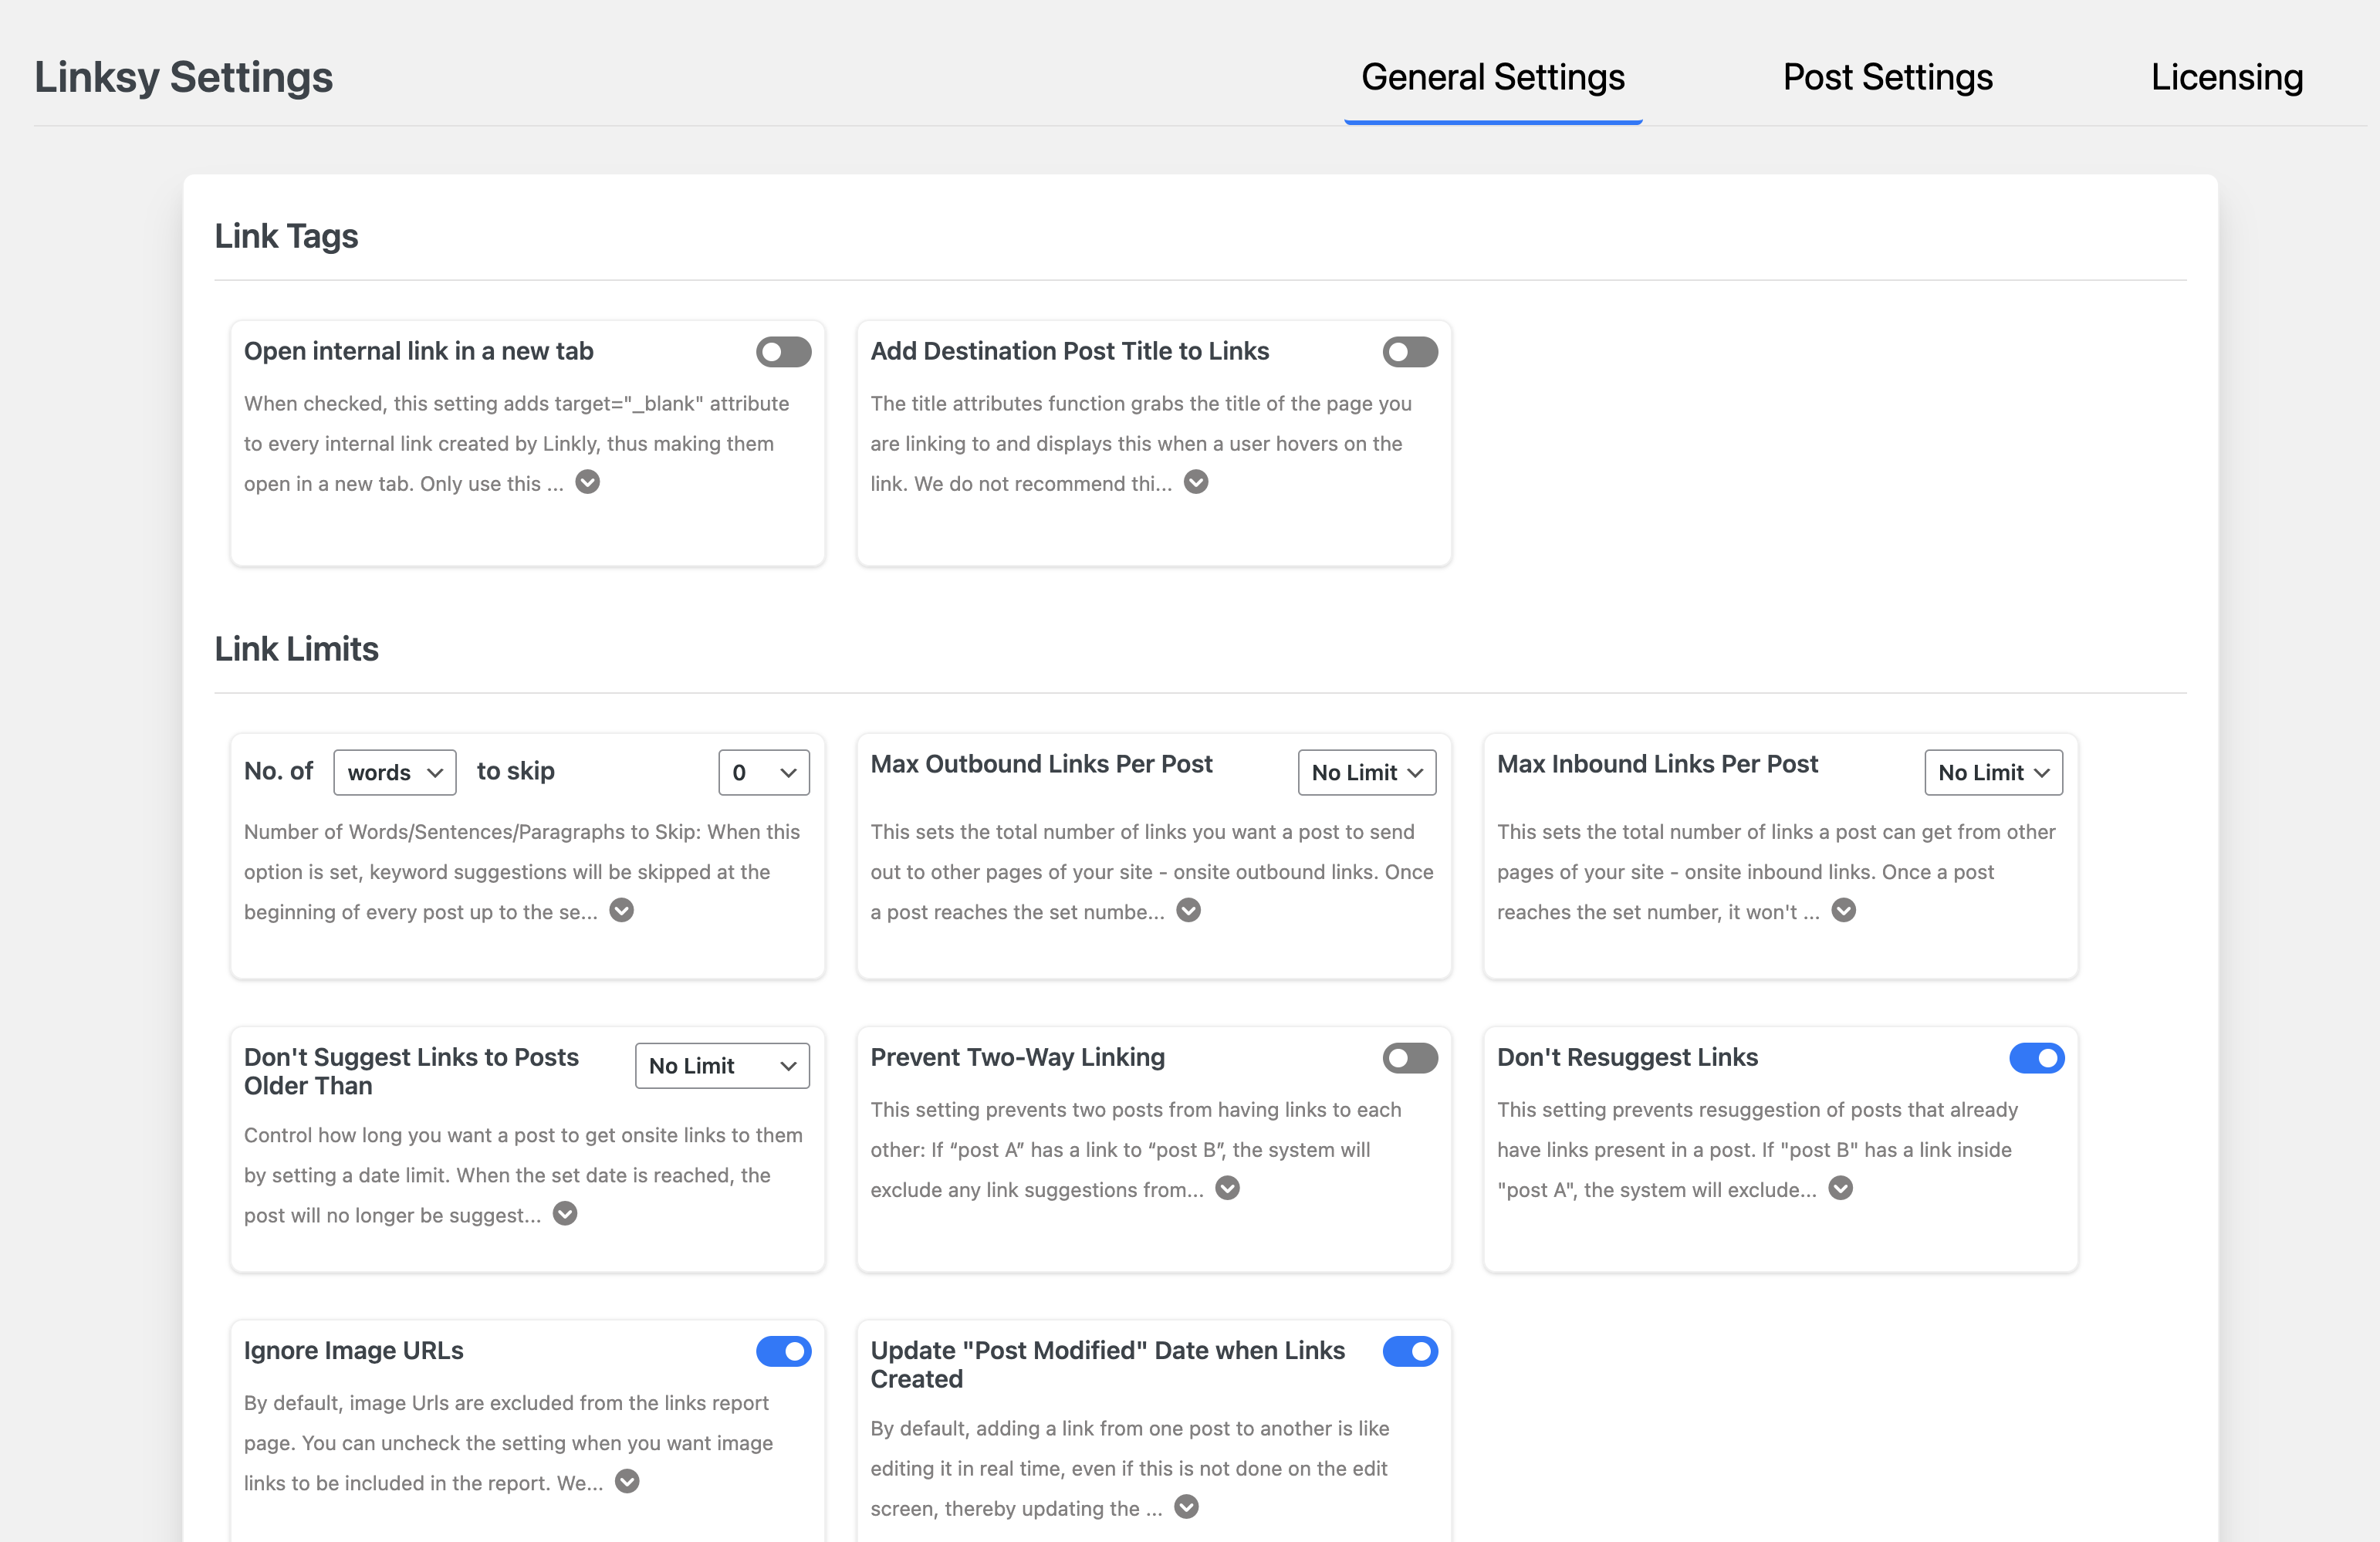2380x1542 pixels.
Task: Toggle Update Post Modified Date switch
Action: pos(1410,1352)
